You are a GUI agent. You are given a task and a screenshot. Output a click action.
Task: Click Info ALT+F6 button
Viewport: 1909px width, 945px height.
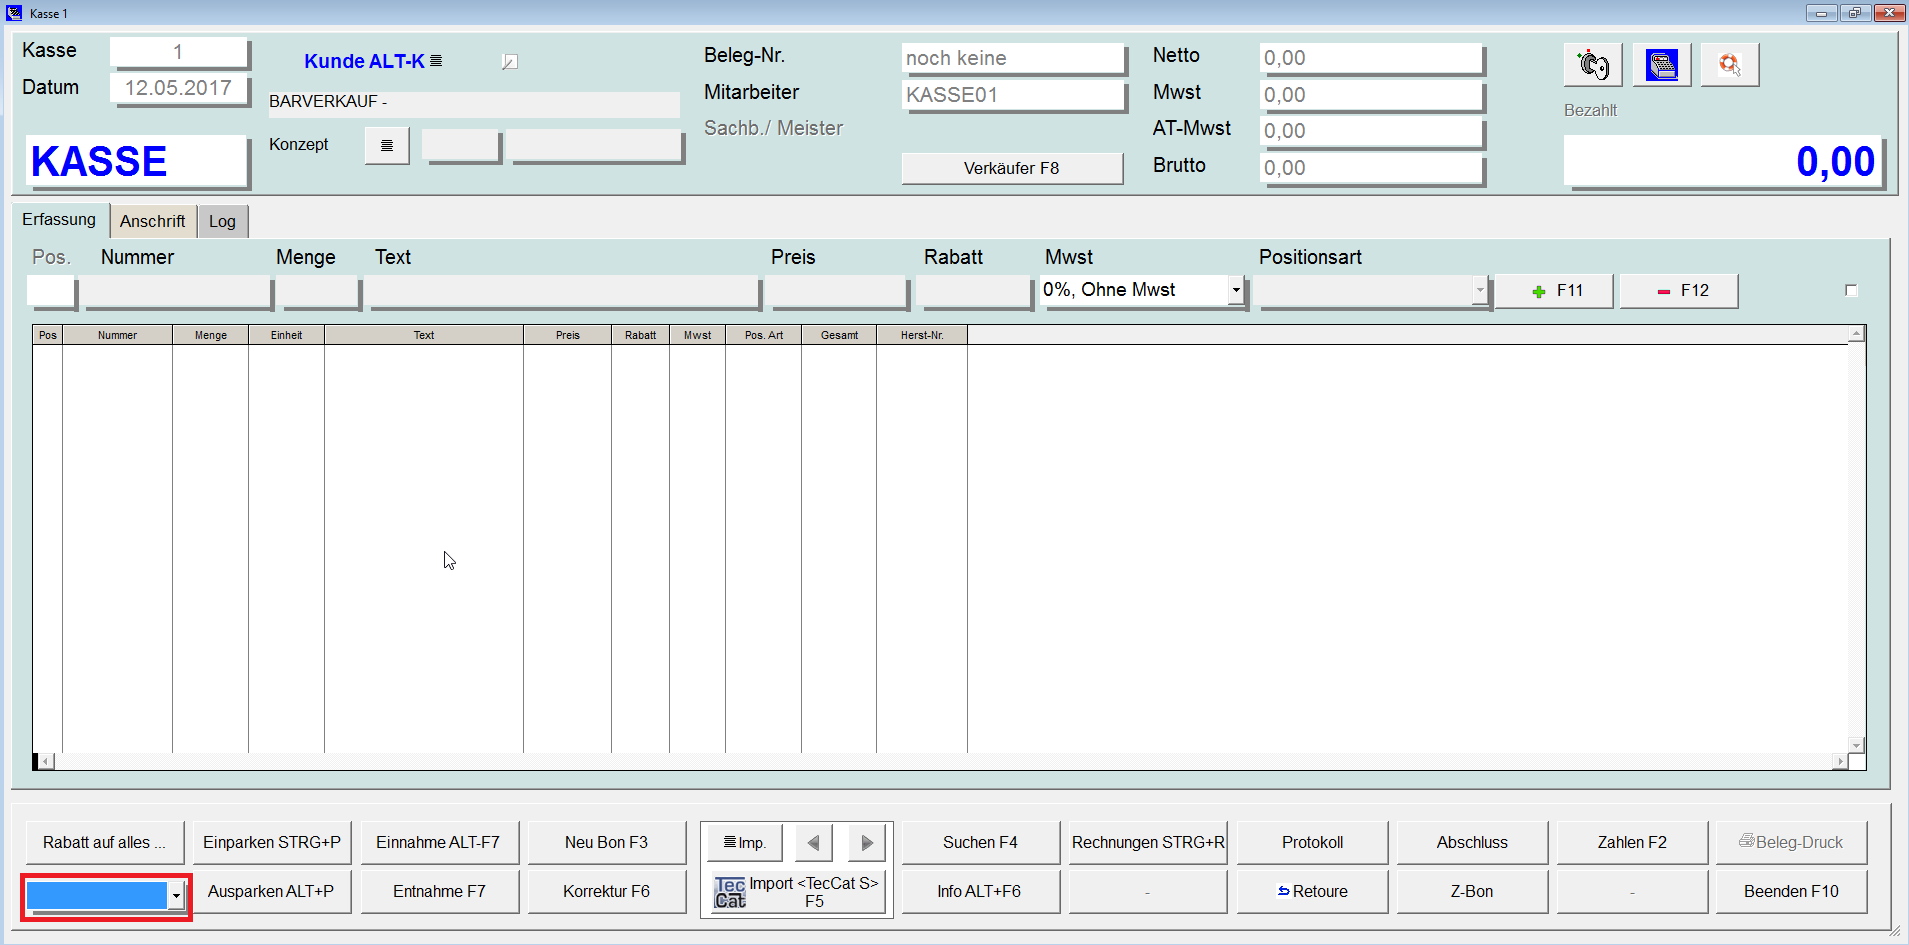(x=980, y=892)
